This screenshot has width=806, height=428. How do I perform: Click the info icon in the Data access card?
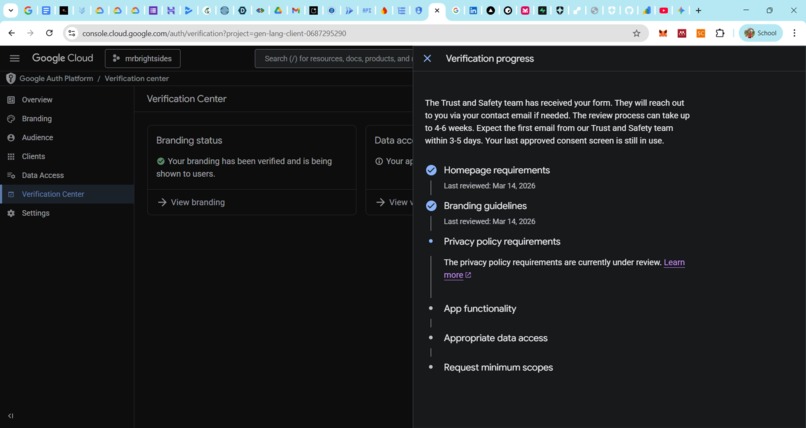[x=379, y=161]
